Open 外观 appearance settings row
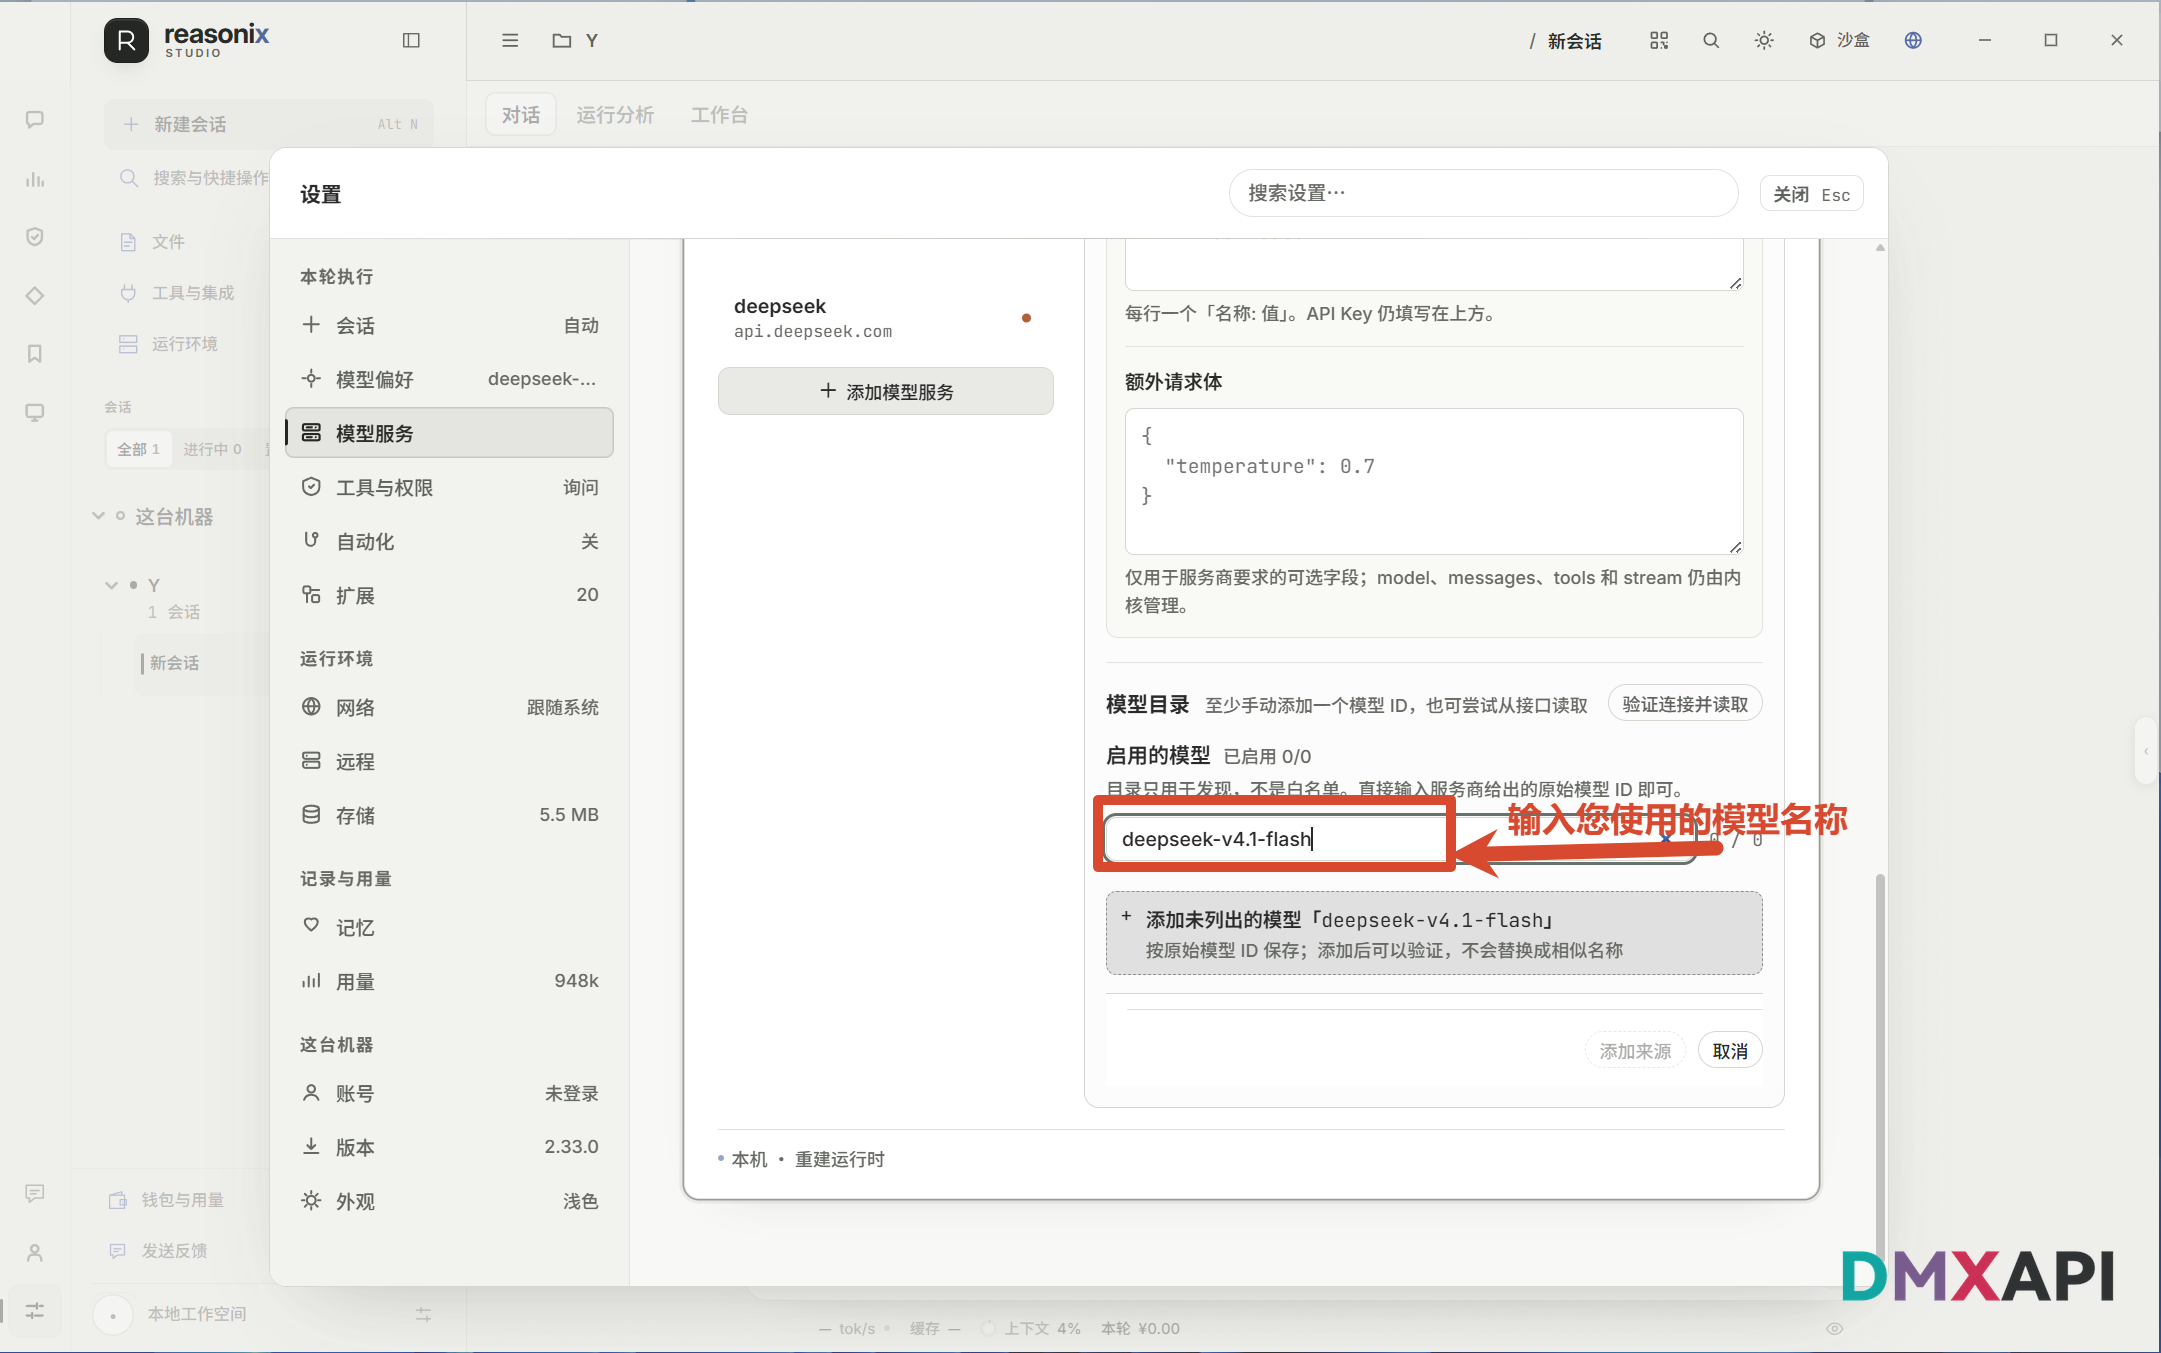Screen dimensions: 2161x1353 [x=449, y=1201]
